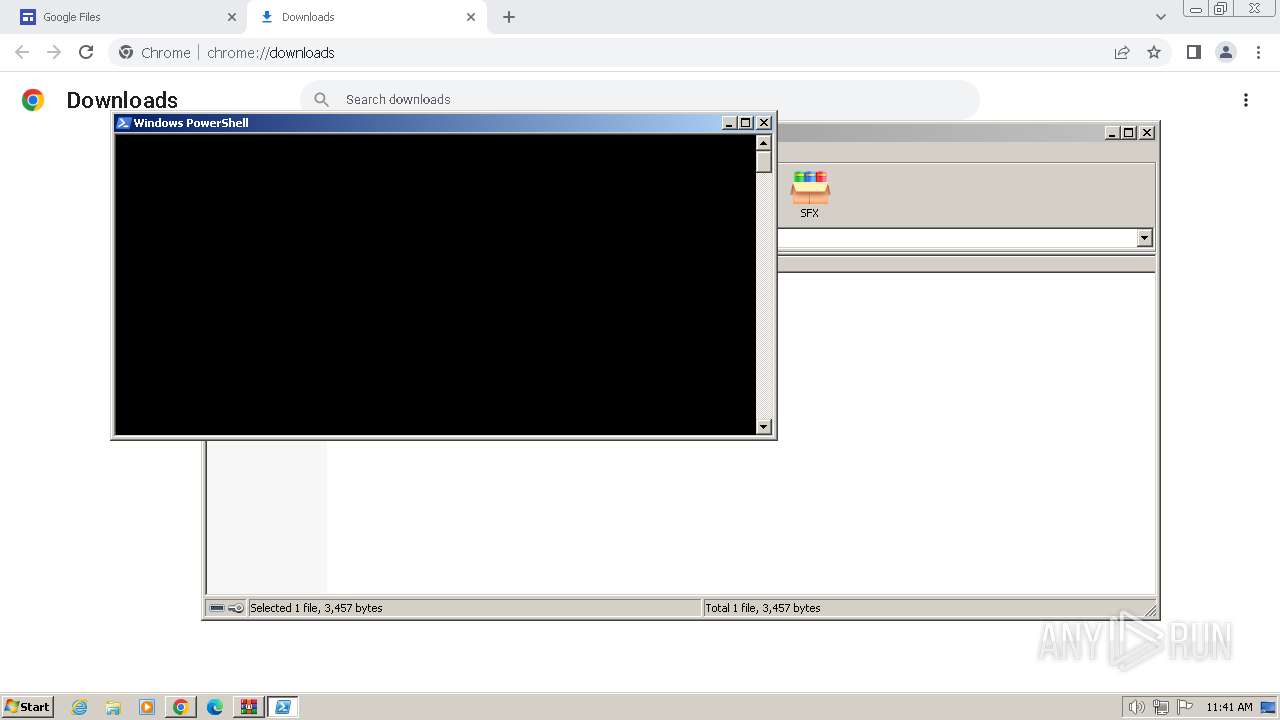This screenshot has width=1280, height=720.
Task: Minimize the Chrome window
Action: (1196, 9)
